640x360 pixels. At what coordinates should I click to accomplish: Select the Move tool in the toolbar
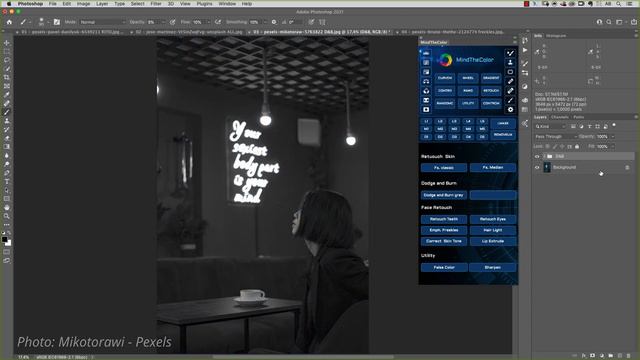(7, 43)
